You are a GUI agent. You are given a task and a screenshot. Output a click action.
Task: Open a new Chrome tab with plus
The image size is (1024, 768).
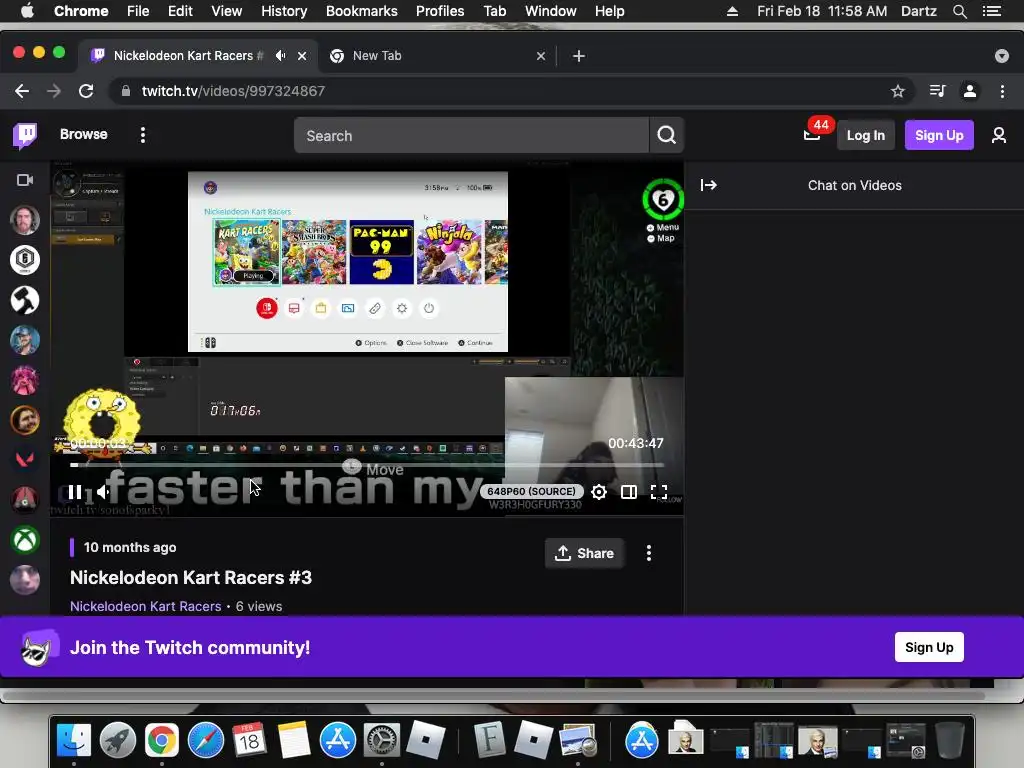coord(579,56)
